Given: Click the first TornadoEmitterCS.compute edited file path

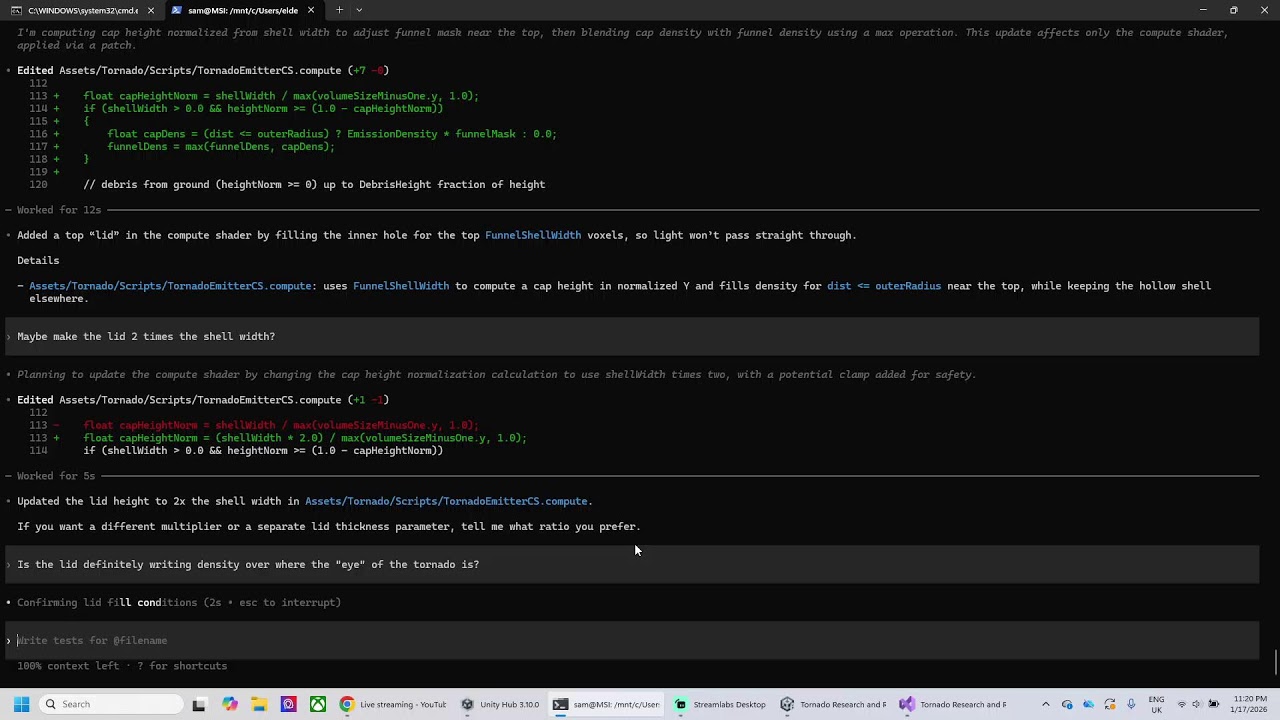Looking at the screenshot, I should tap(200, 71).
